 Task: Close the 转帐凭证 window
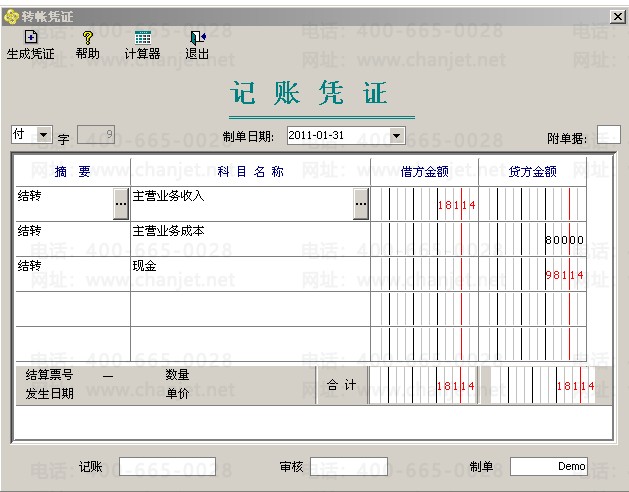pos(617,17)
